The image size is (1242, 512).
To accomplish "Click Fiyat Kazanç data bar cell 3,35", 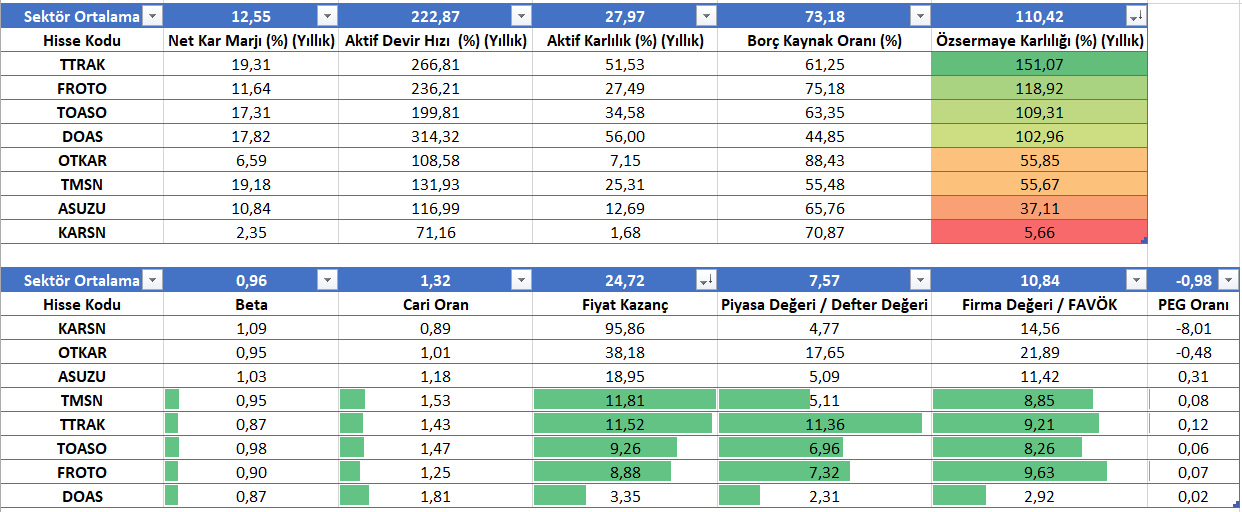I will [x=624, y=496].
